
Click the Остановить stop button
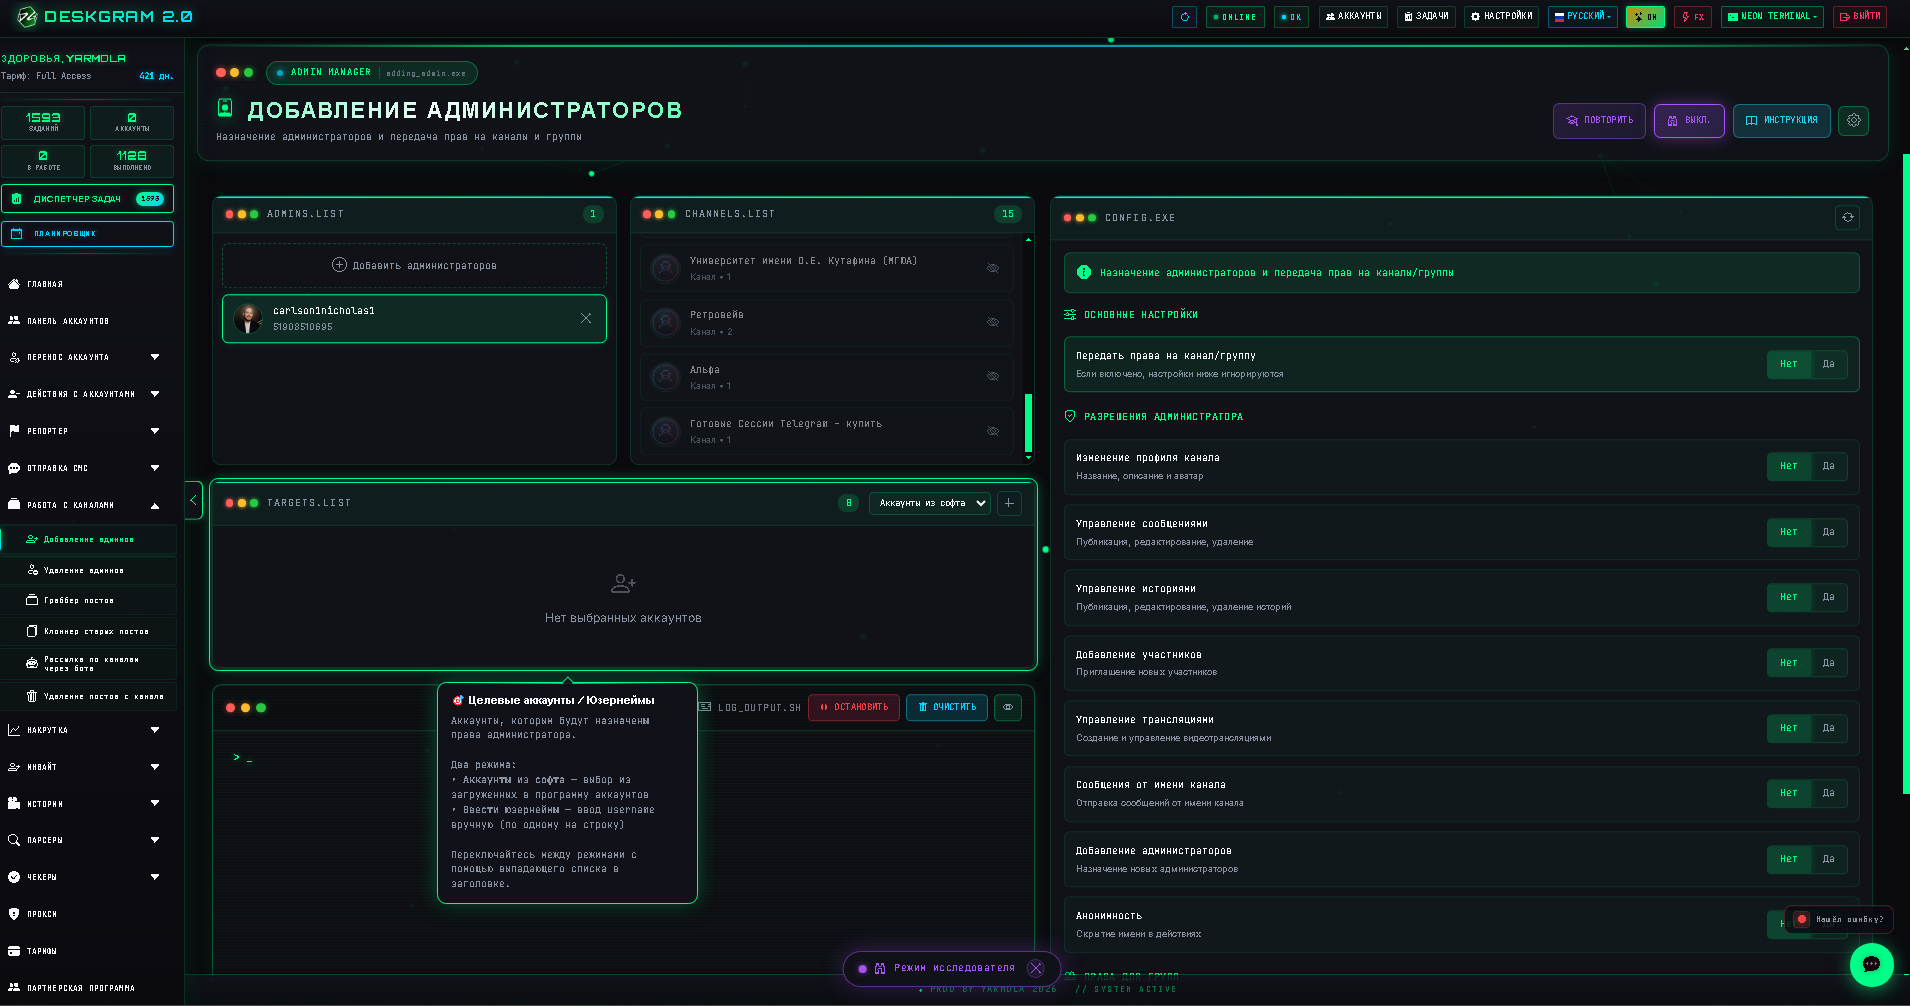pyautogui.click(x=854, y=708)
